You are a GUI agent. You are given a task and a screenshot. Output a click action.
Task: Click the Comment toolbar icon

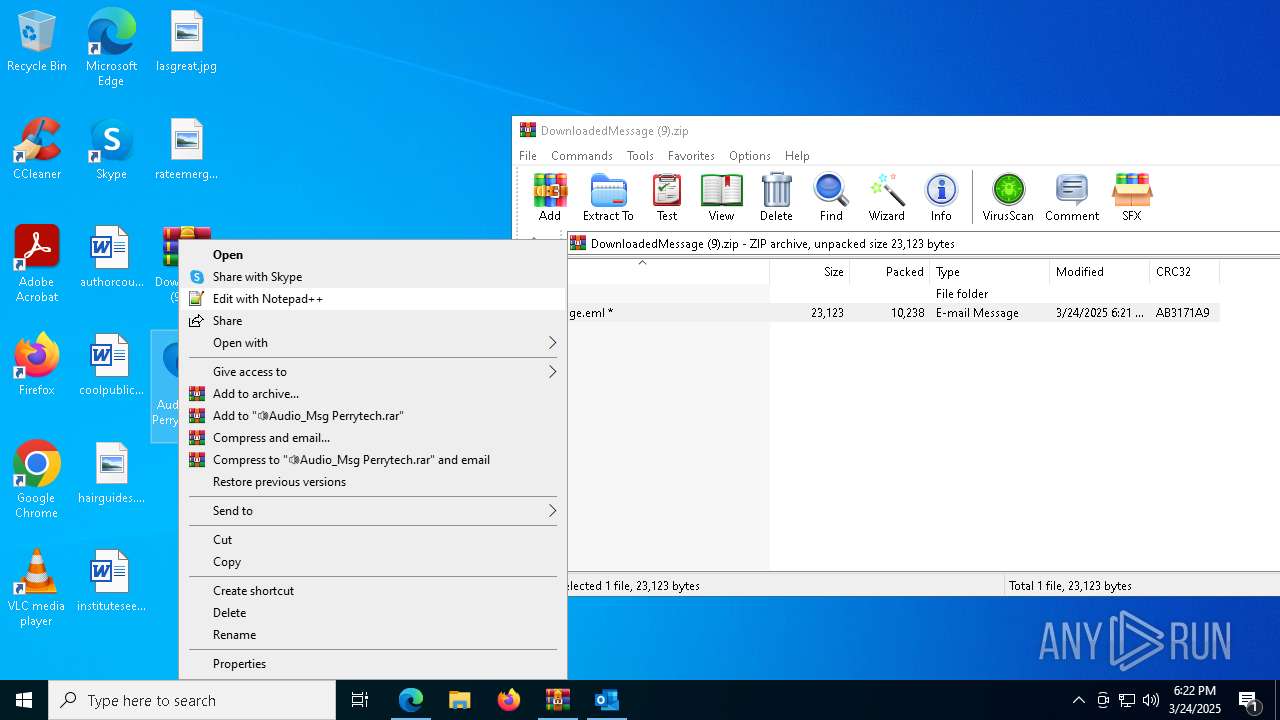coord(1072,197)
